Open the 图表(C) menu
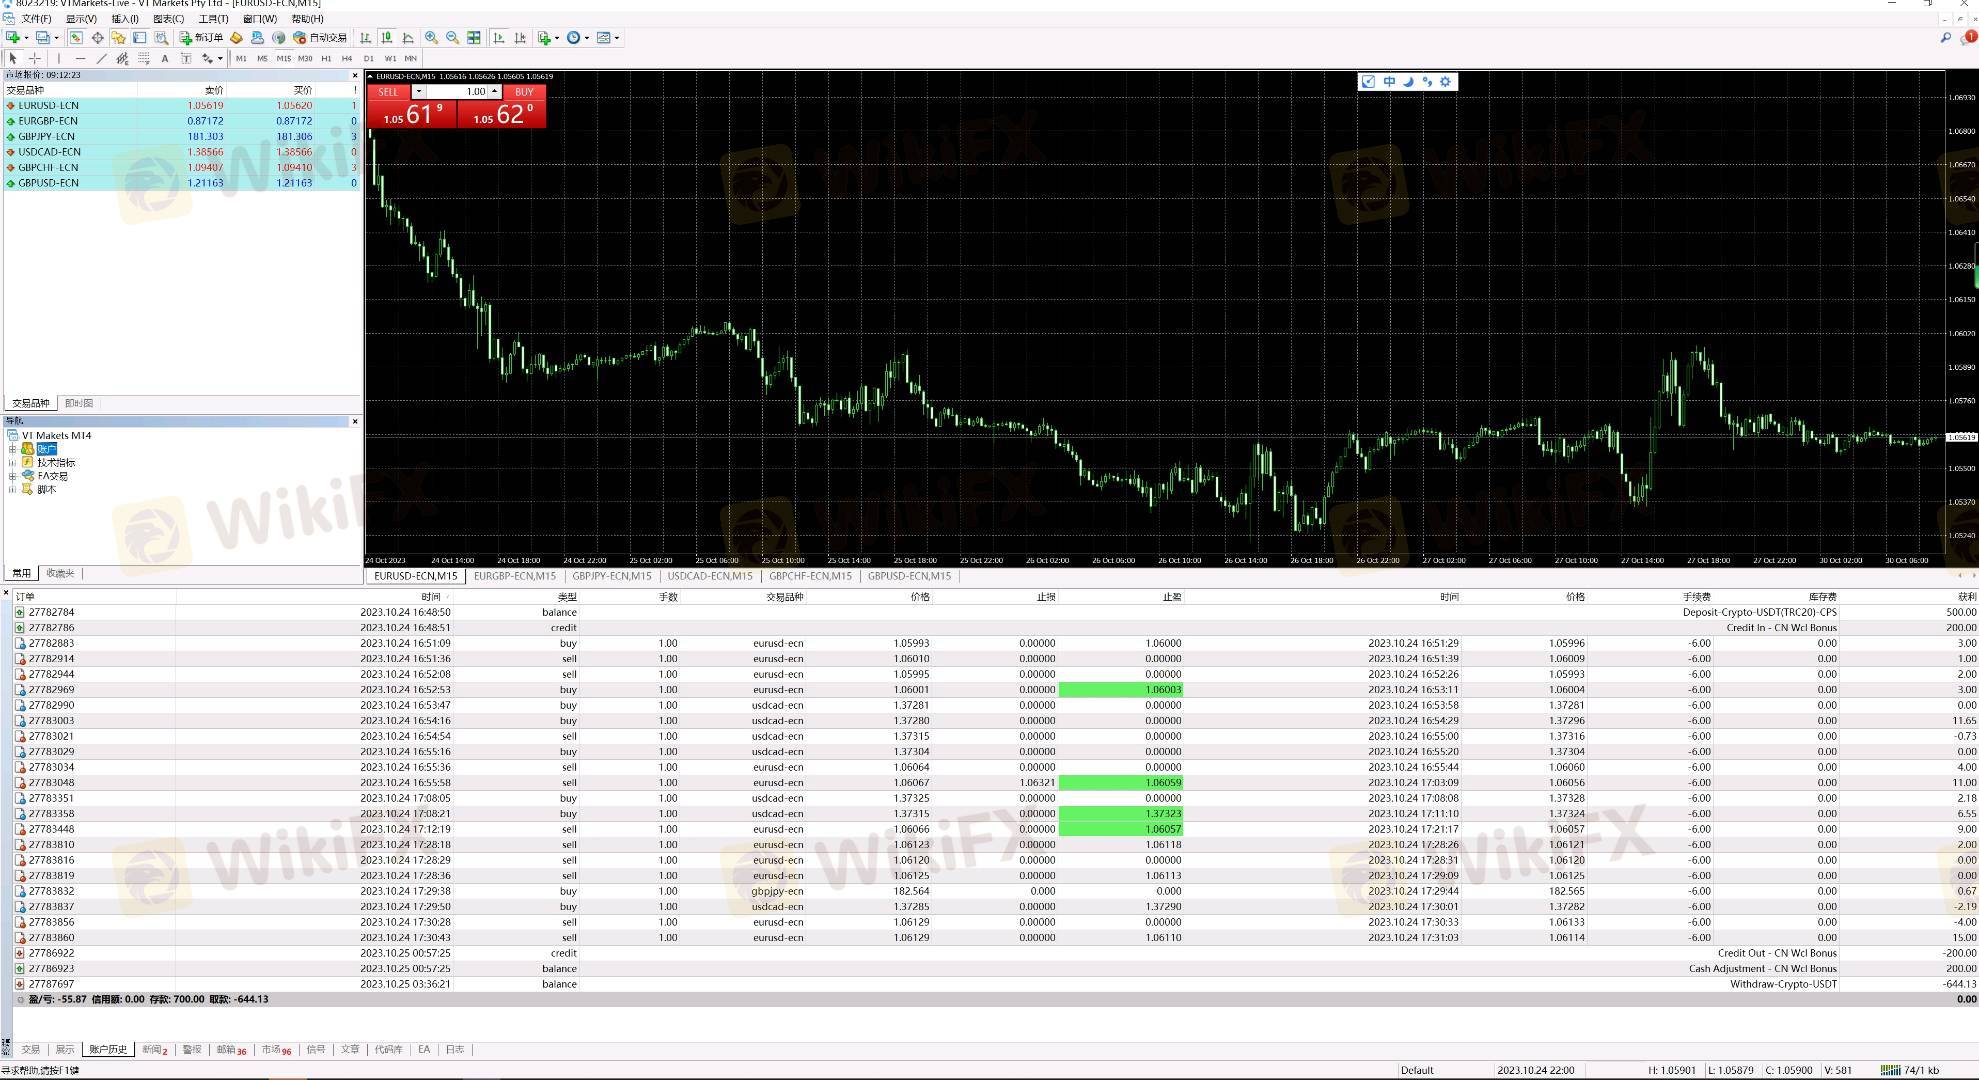The height and width of the screenshot is (1080, 1979). 168,19
